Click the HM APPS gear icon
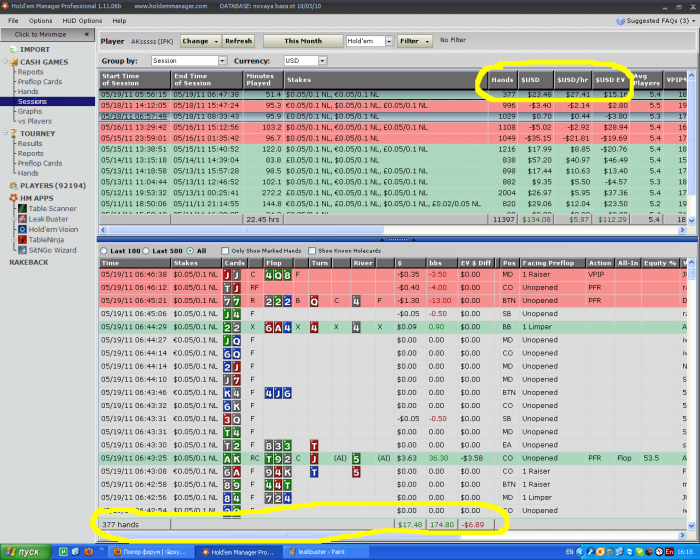The height and width of the screenshot is (560, 700). tap(13, 198)
